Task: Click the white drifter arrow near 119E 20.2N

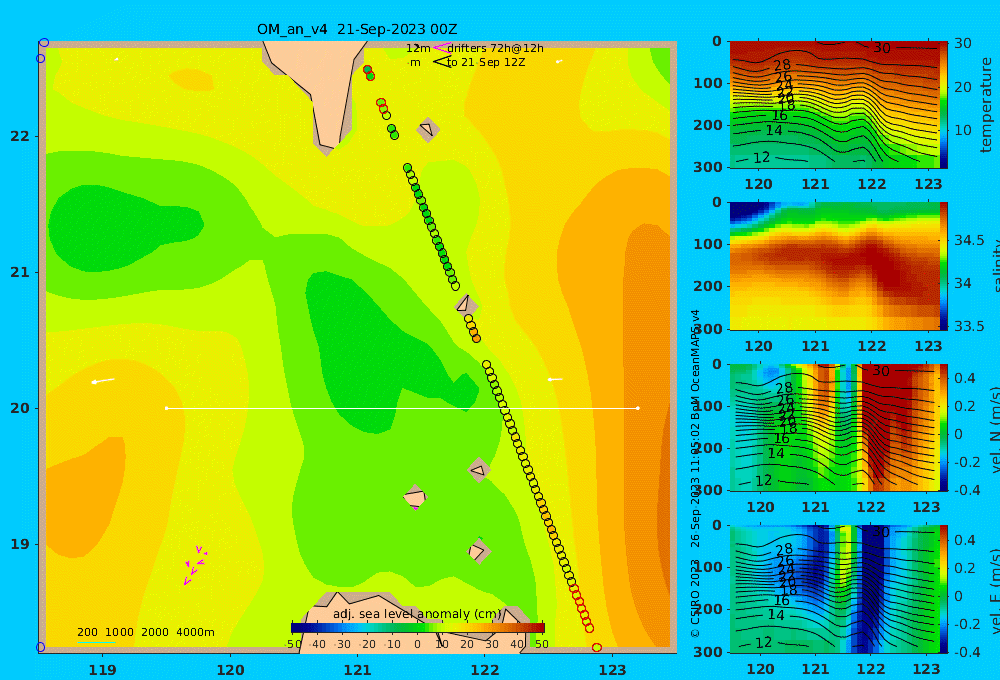Action: coord(103,381)
